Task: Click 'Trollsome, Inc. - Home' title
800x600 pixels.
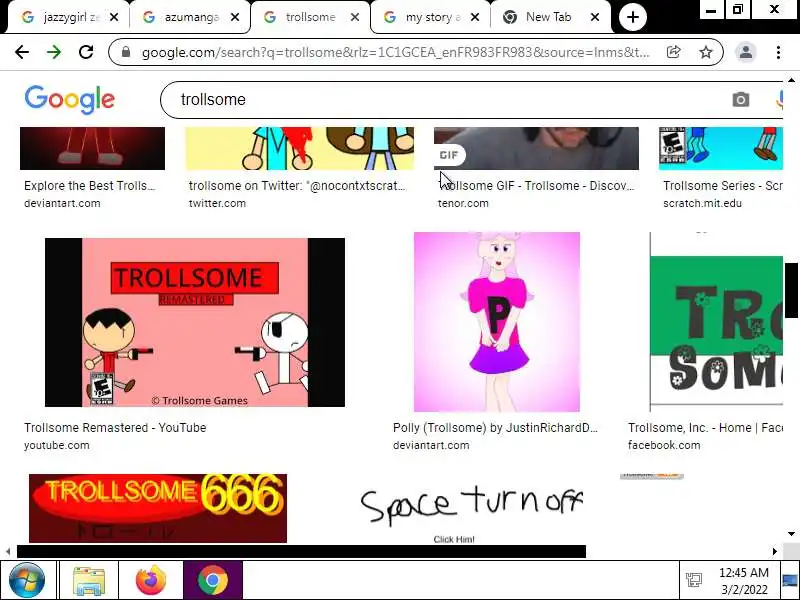Action: click(705, 428)
